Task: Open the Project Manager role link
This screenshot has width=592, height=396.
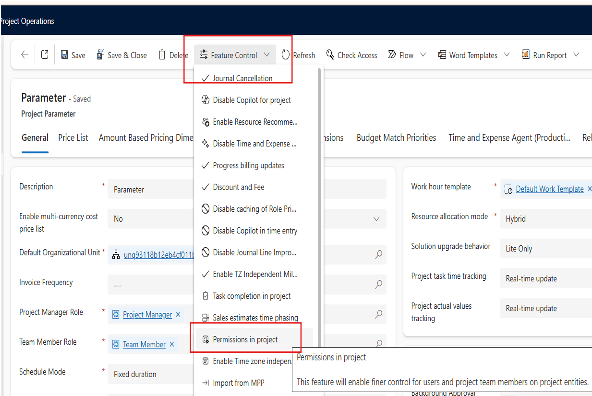Action: click(x=147, y=314)
